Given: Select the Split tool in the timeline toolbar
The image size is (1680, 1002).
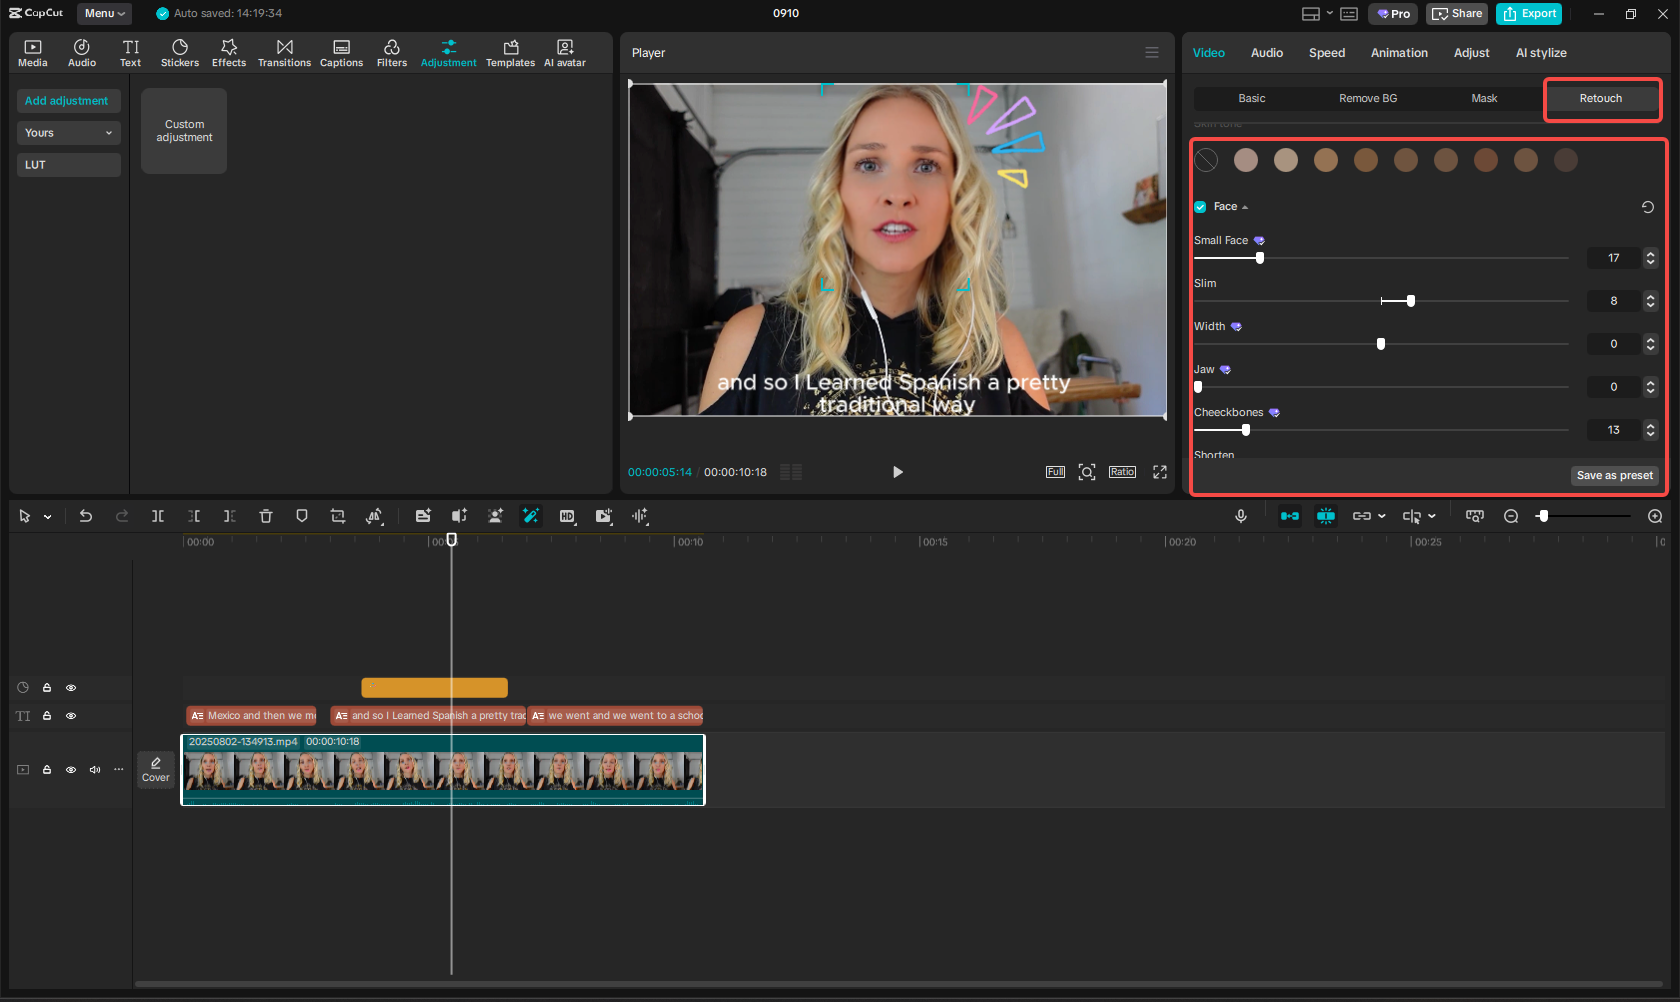Looking at the screenshot, I should 157,516.
